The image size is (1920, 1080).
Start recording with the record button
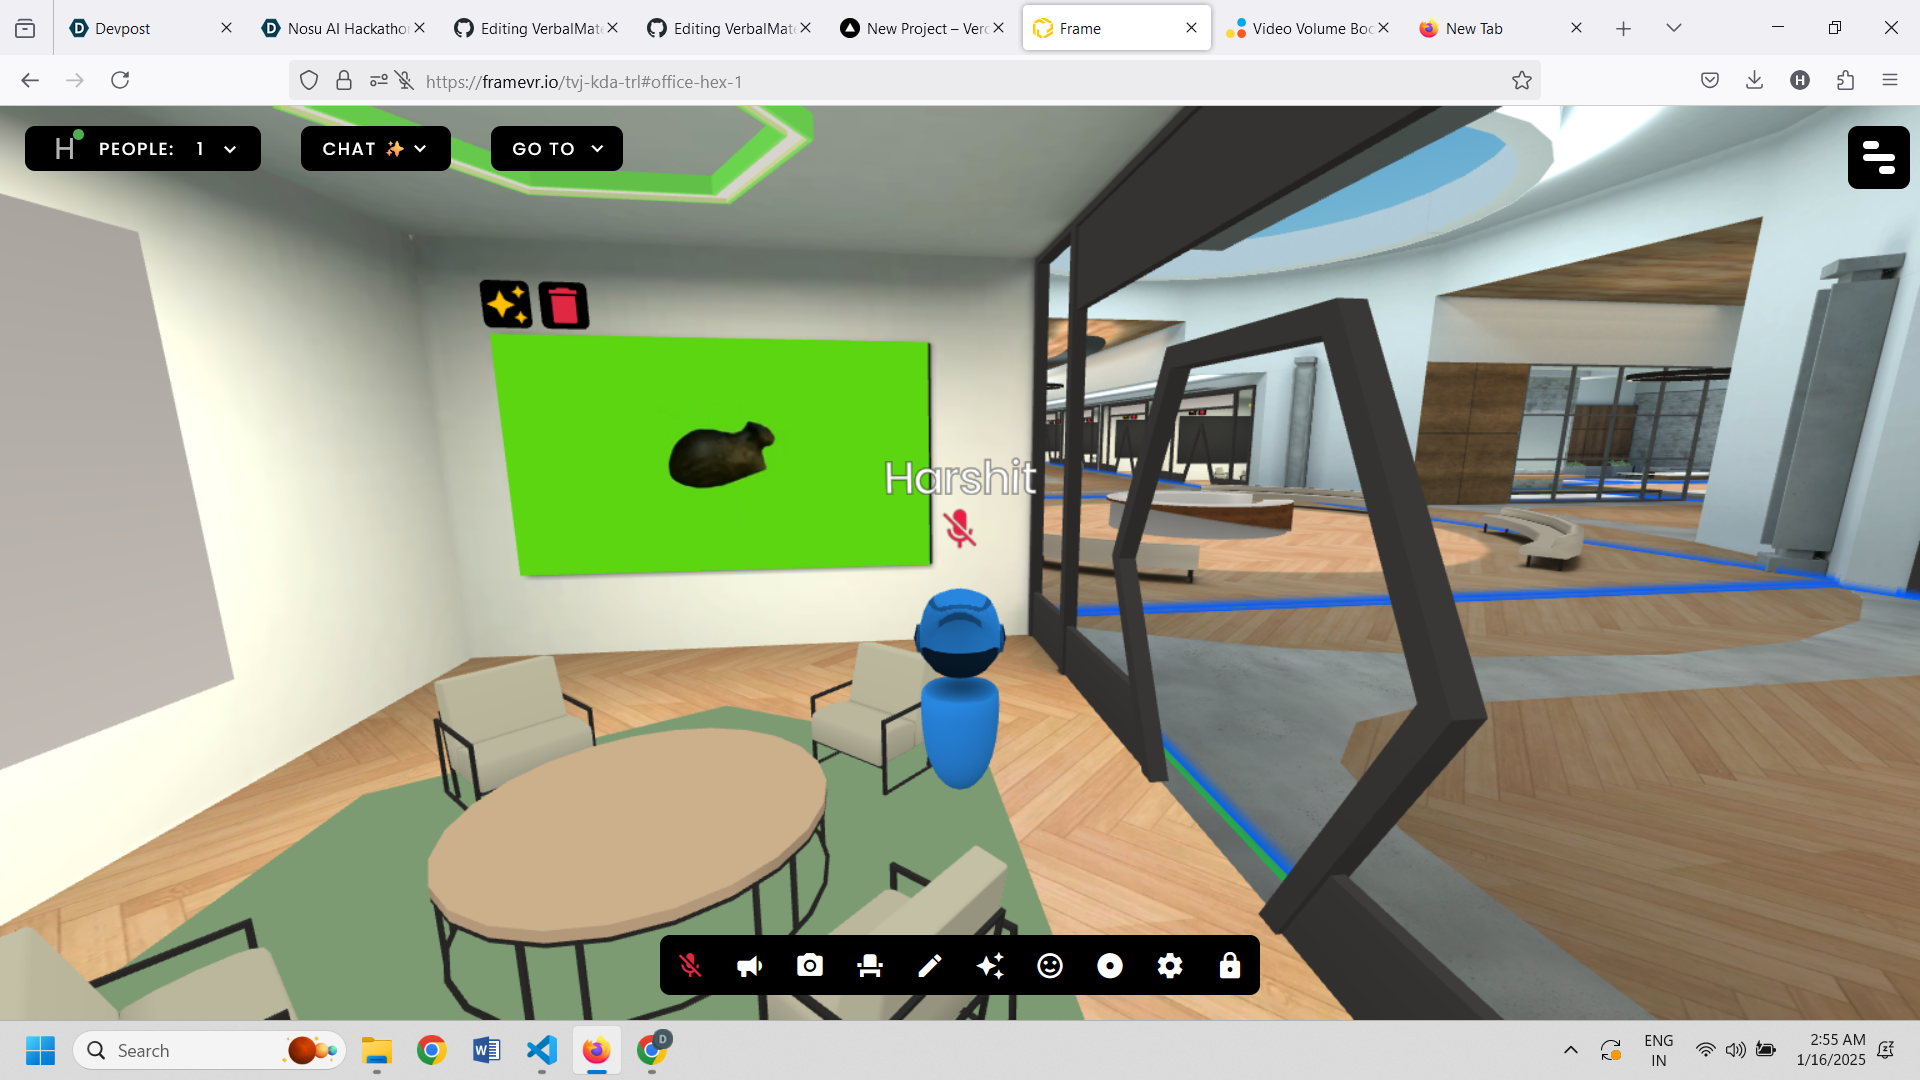(1110, 965)
